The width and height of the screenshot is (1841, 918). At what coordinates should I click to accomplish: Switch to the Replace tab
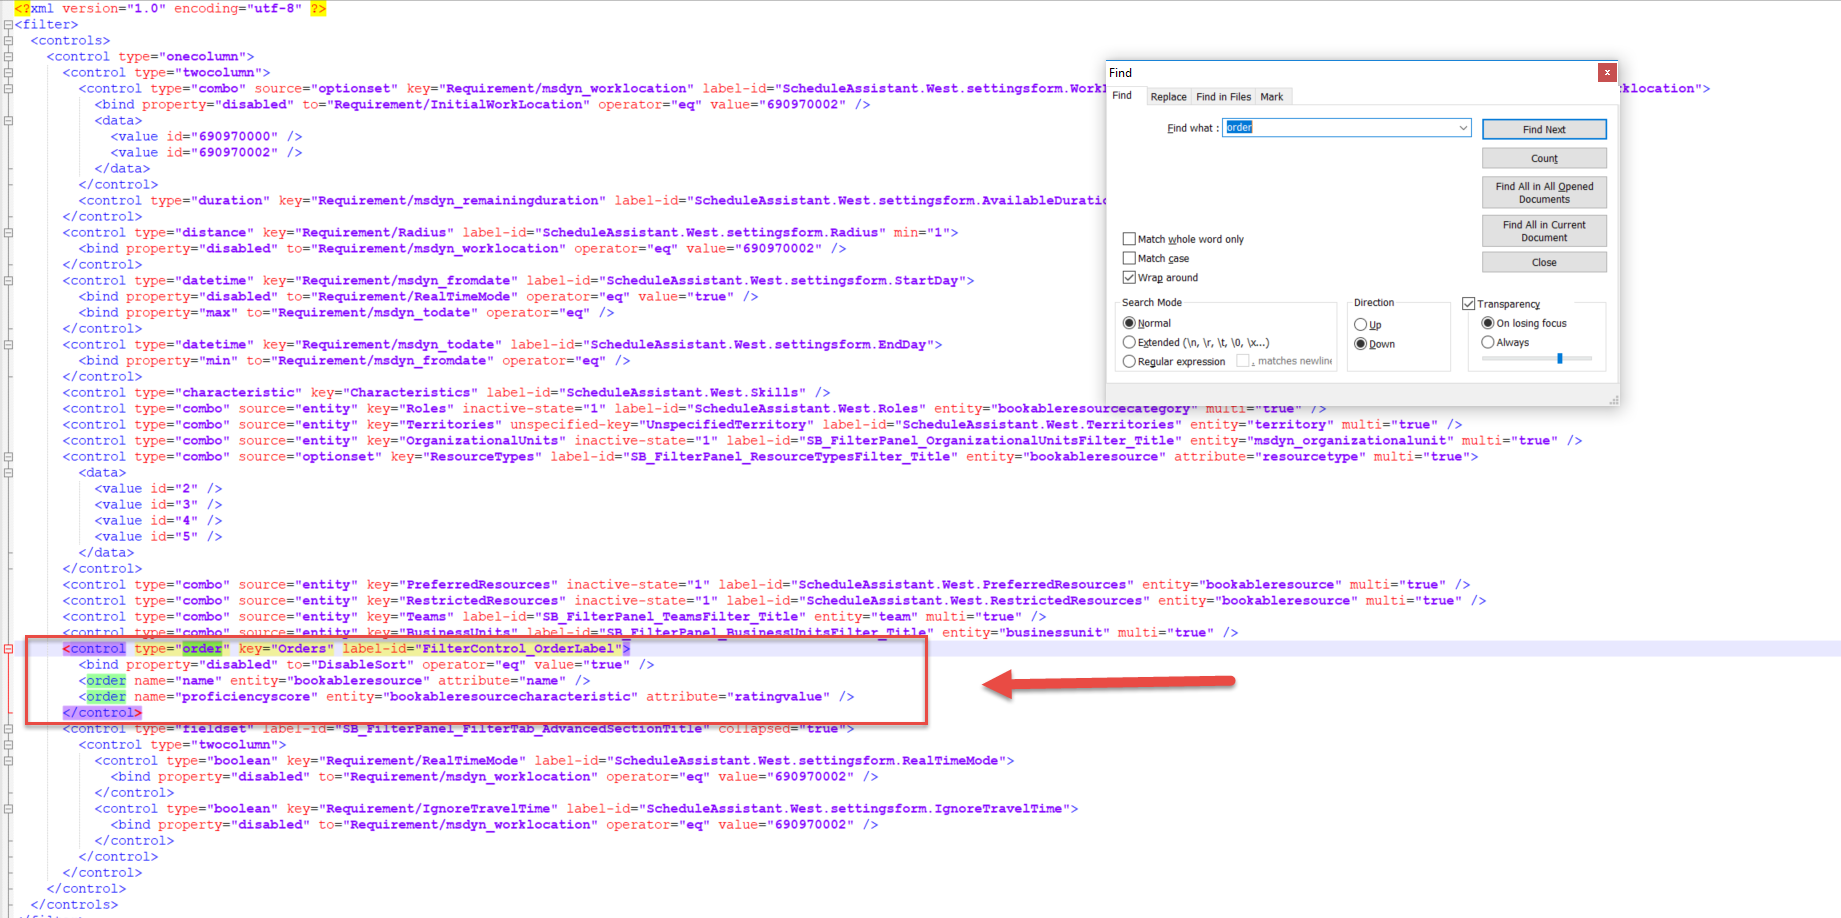[x=1168, y=96]
